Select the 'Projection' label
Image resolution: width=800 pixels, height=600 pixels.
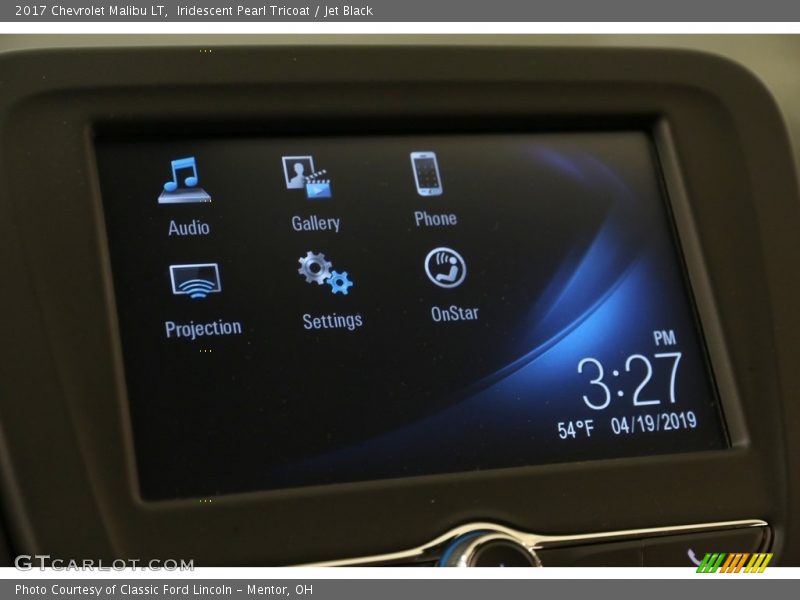pyautogui.click(x=203, y=329)
